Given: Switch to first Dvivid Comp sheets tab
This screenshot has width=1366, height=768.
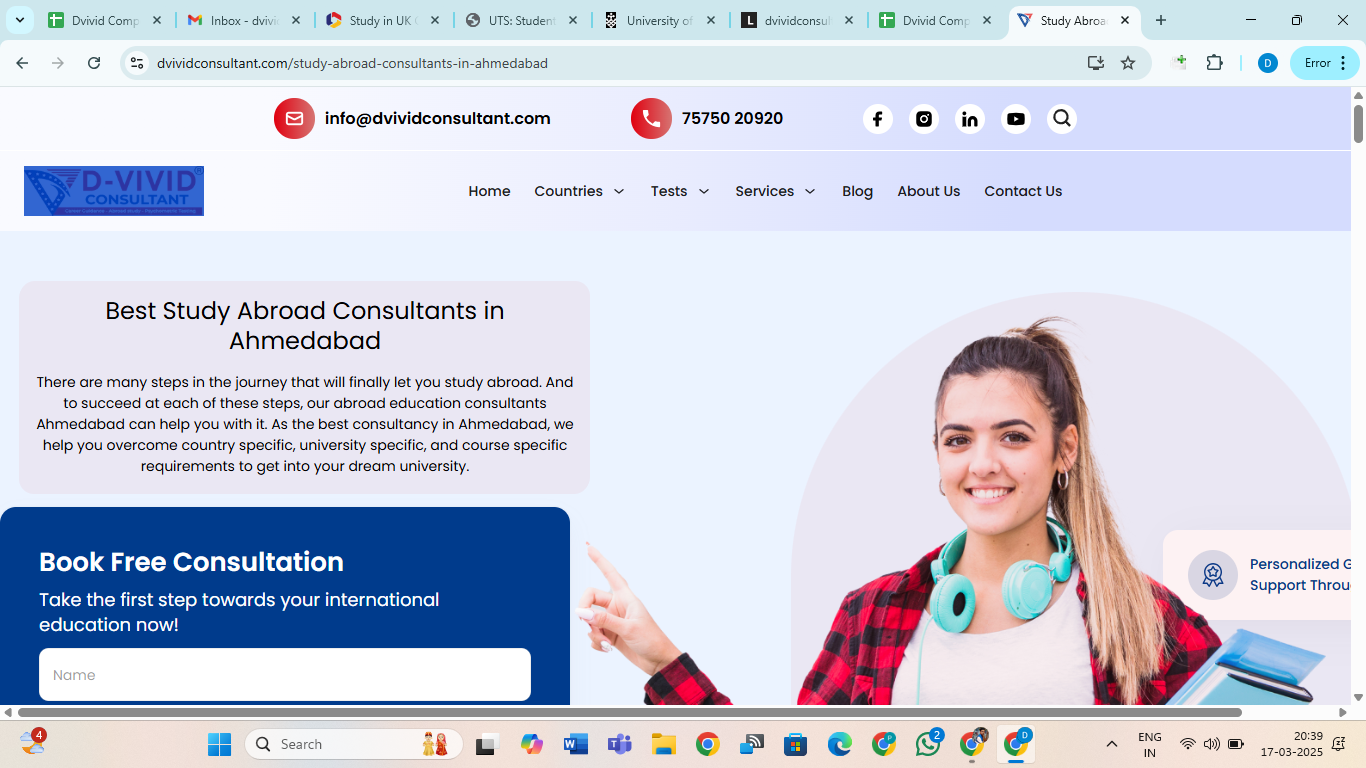Looking at the screenshot, I should [x=104, y=20].
